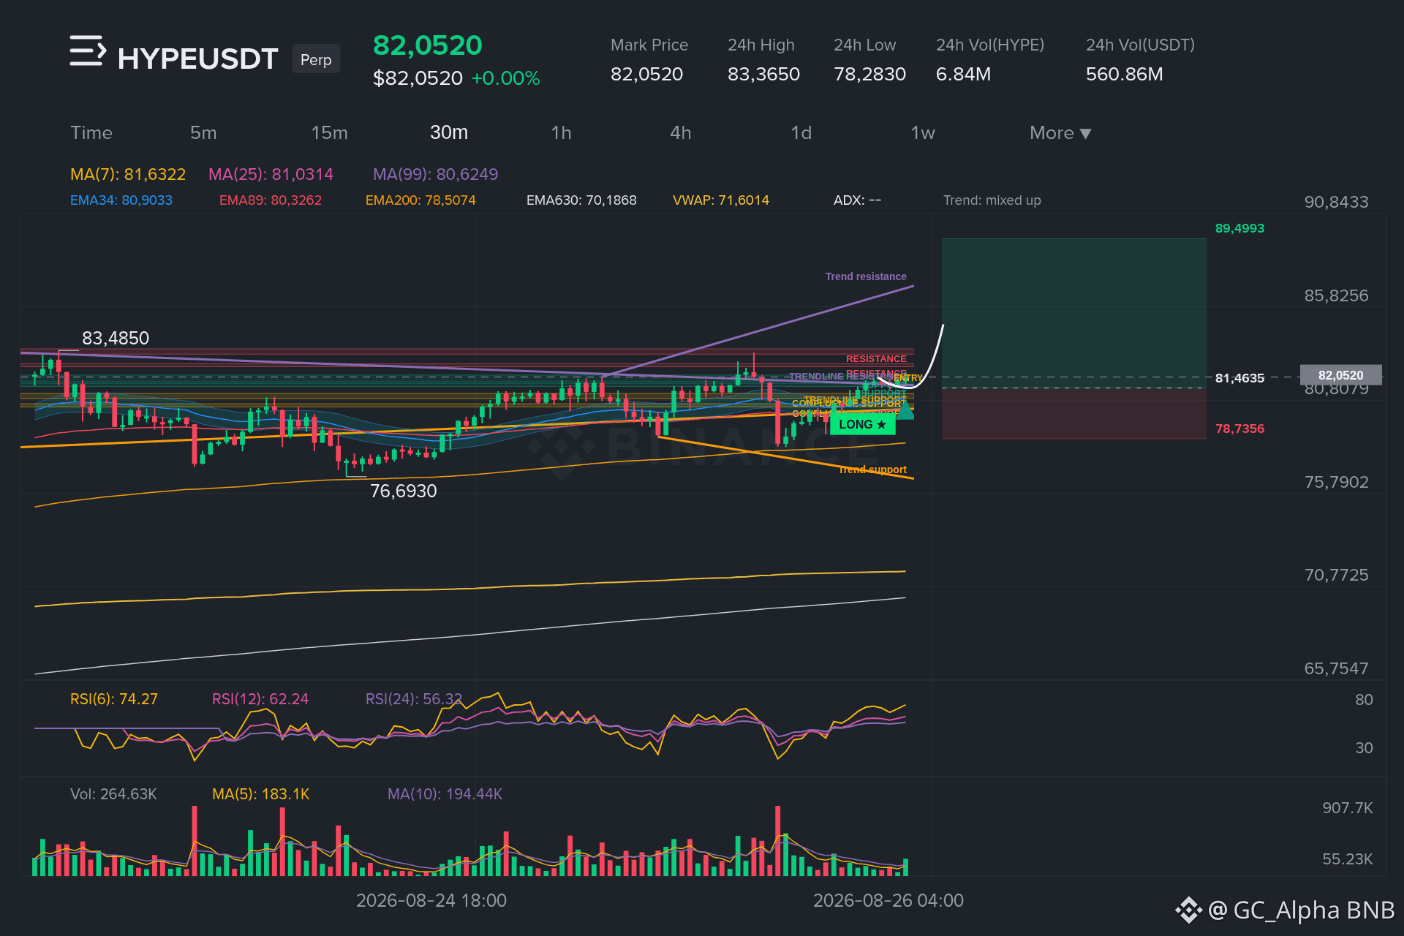The height and width of the screenshot is (936, 1404).
Task: Select the green LONG star marker
Action: pyautogui.click(x=862, y=425)
